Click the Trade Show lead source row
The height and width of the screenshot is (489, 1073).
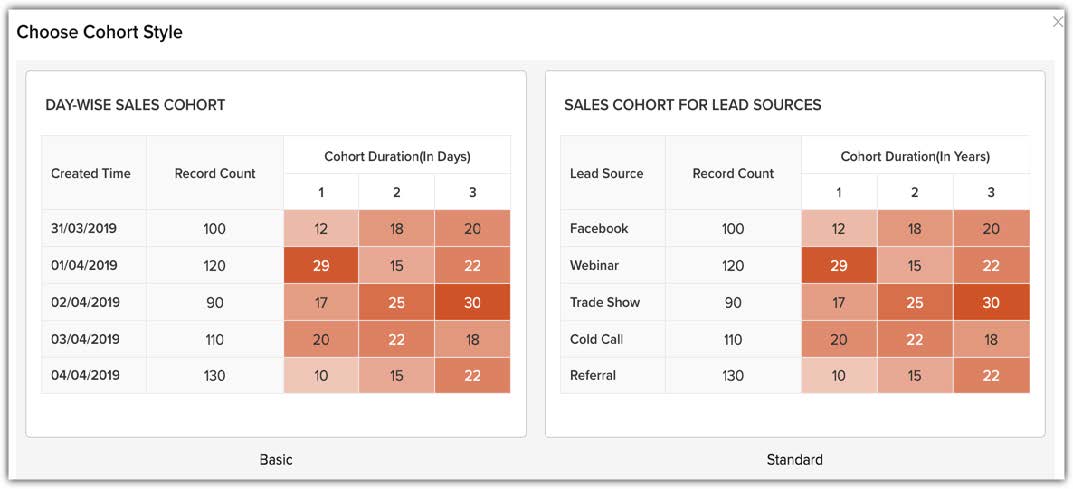coord(605,302)
